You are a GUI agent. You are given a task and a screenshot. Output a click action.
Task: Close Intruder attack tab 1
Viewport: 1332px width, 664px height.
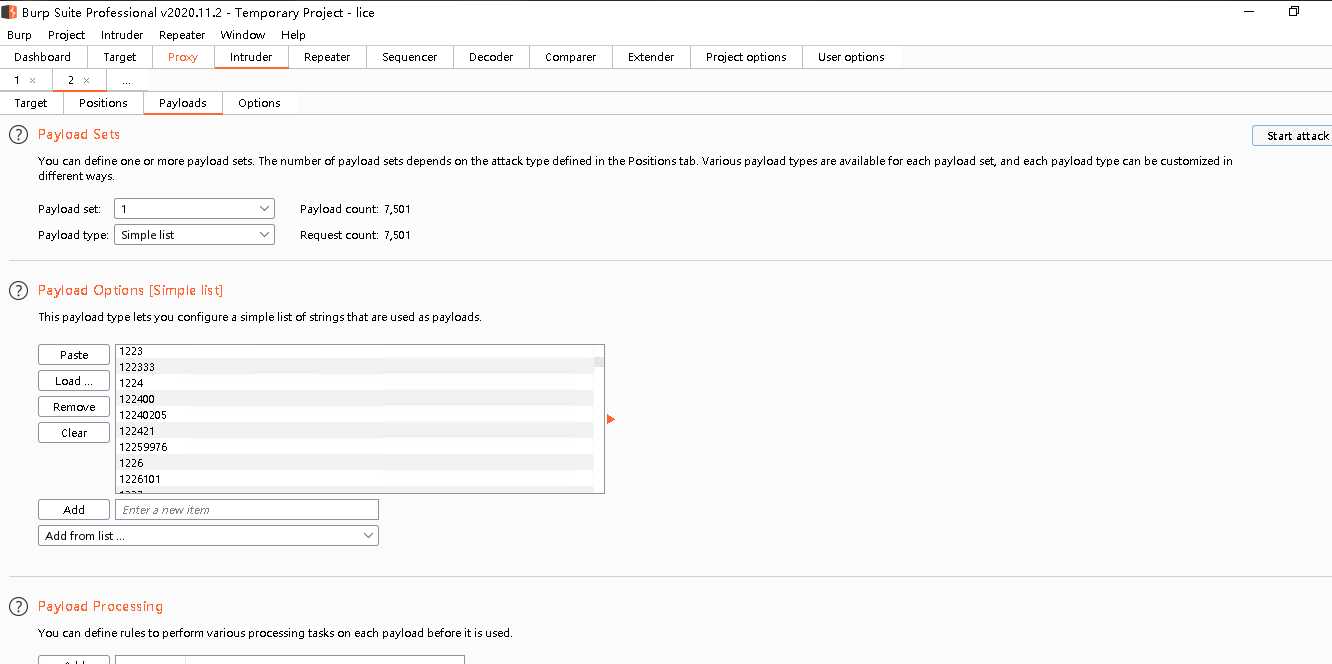pyautogui.click(x=32, y=80)
